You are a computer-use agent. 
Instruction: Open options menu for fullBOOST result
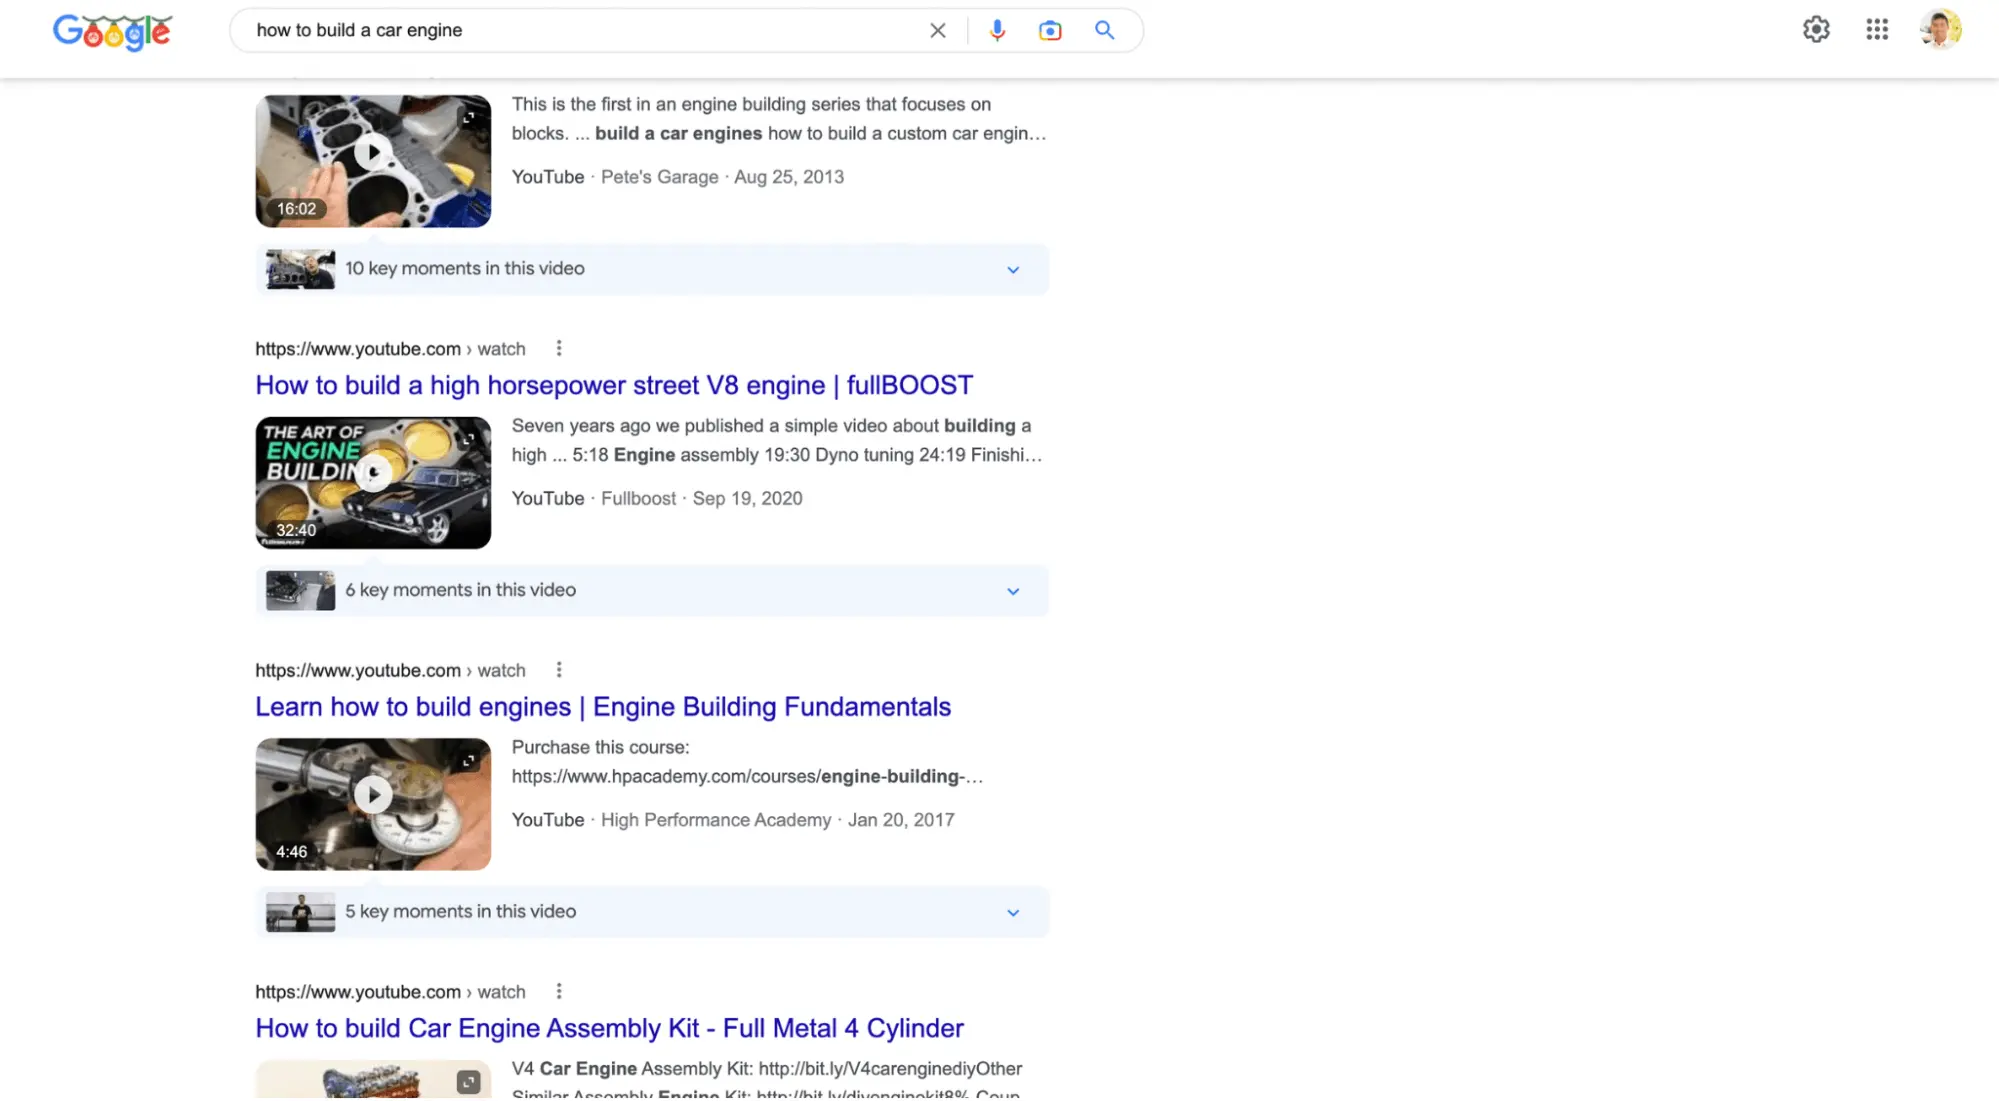(x=559, y=349)
